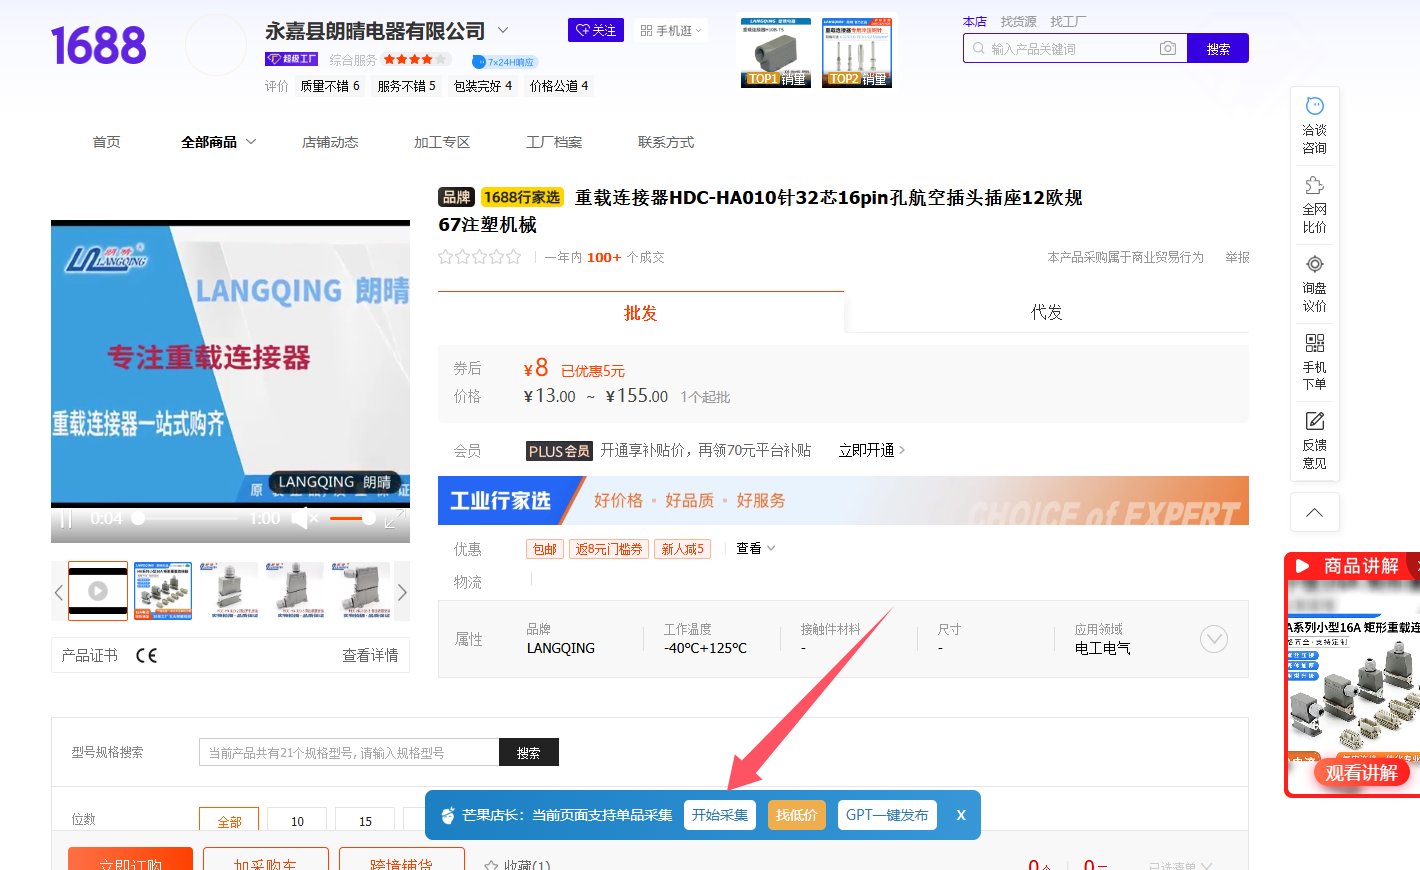Click the 品牌 badge beside title
The image size is (1420, 870).
pyautogui.click(x=456, y=197)
